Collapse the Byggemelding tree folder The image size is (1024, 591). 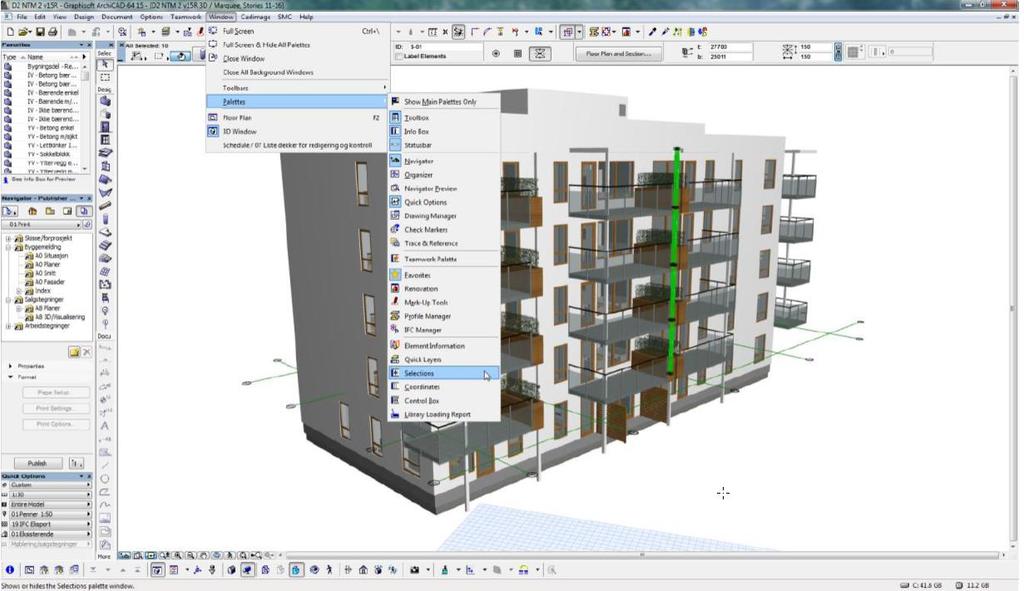8,248
